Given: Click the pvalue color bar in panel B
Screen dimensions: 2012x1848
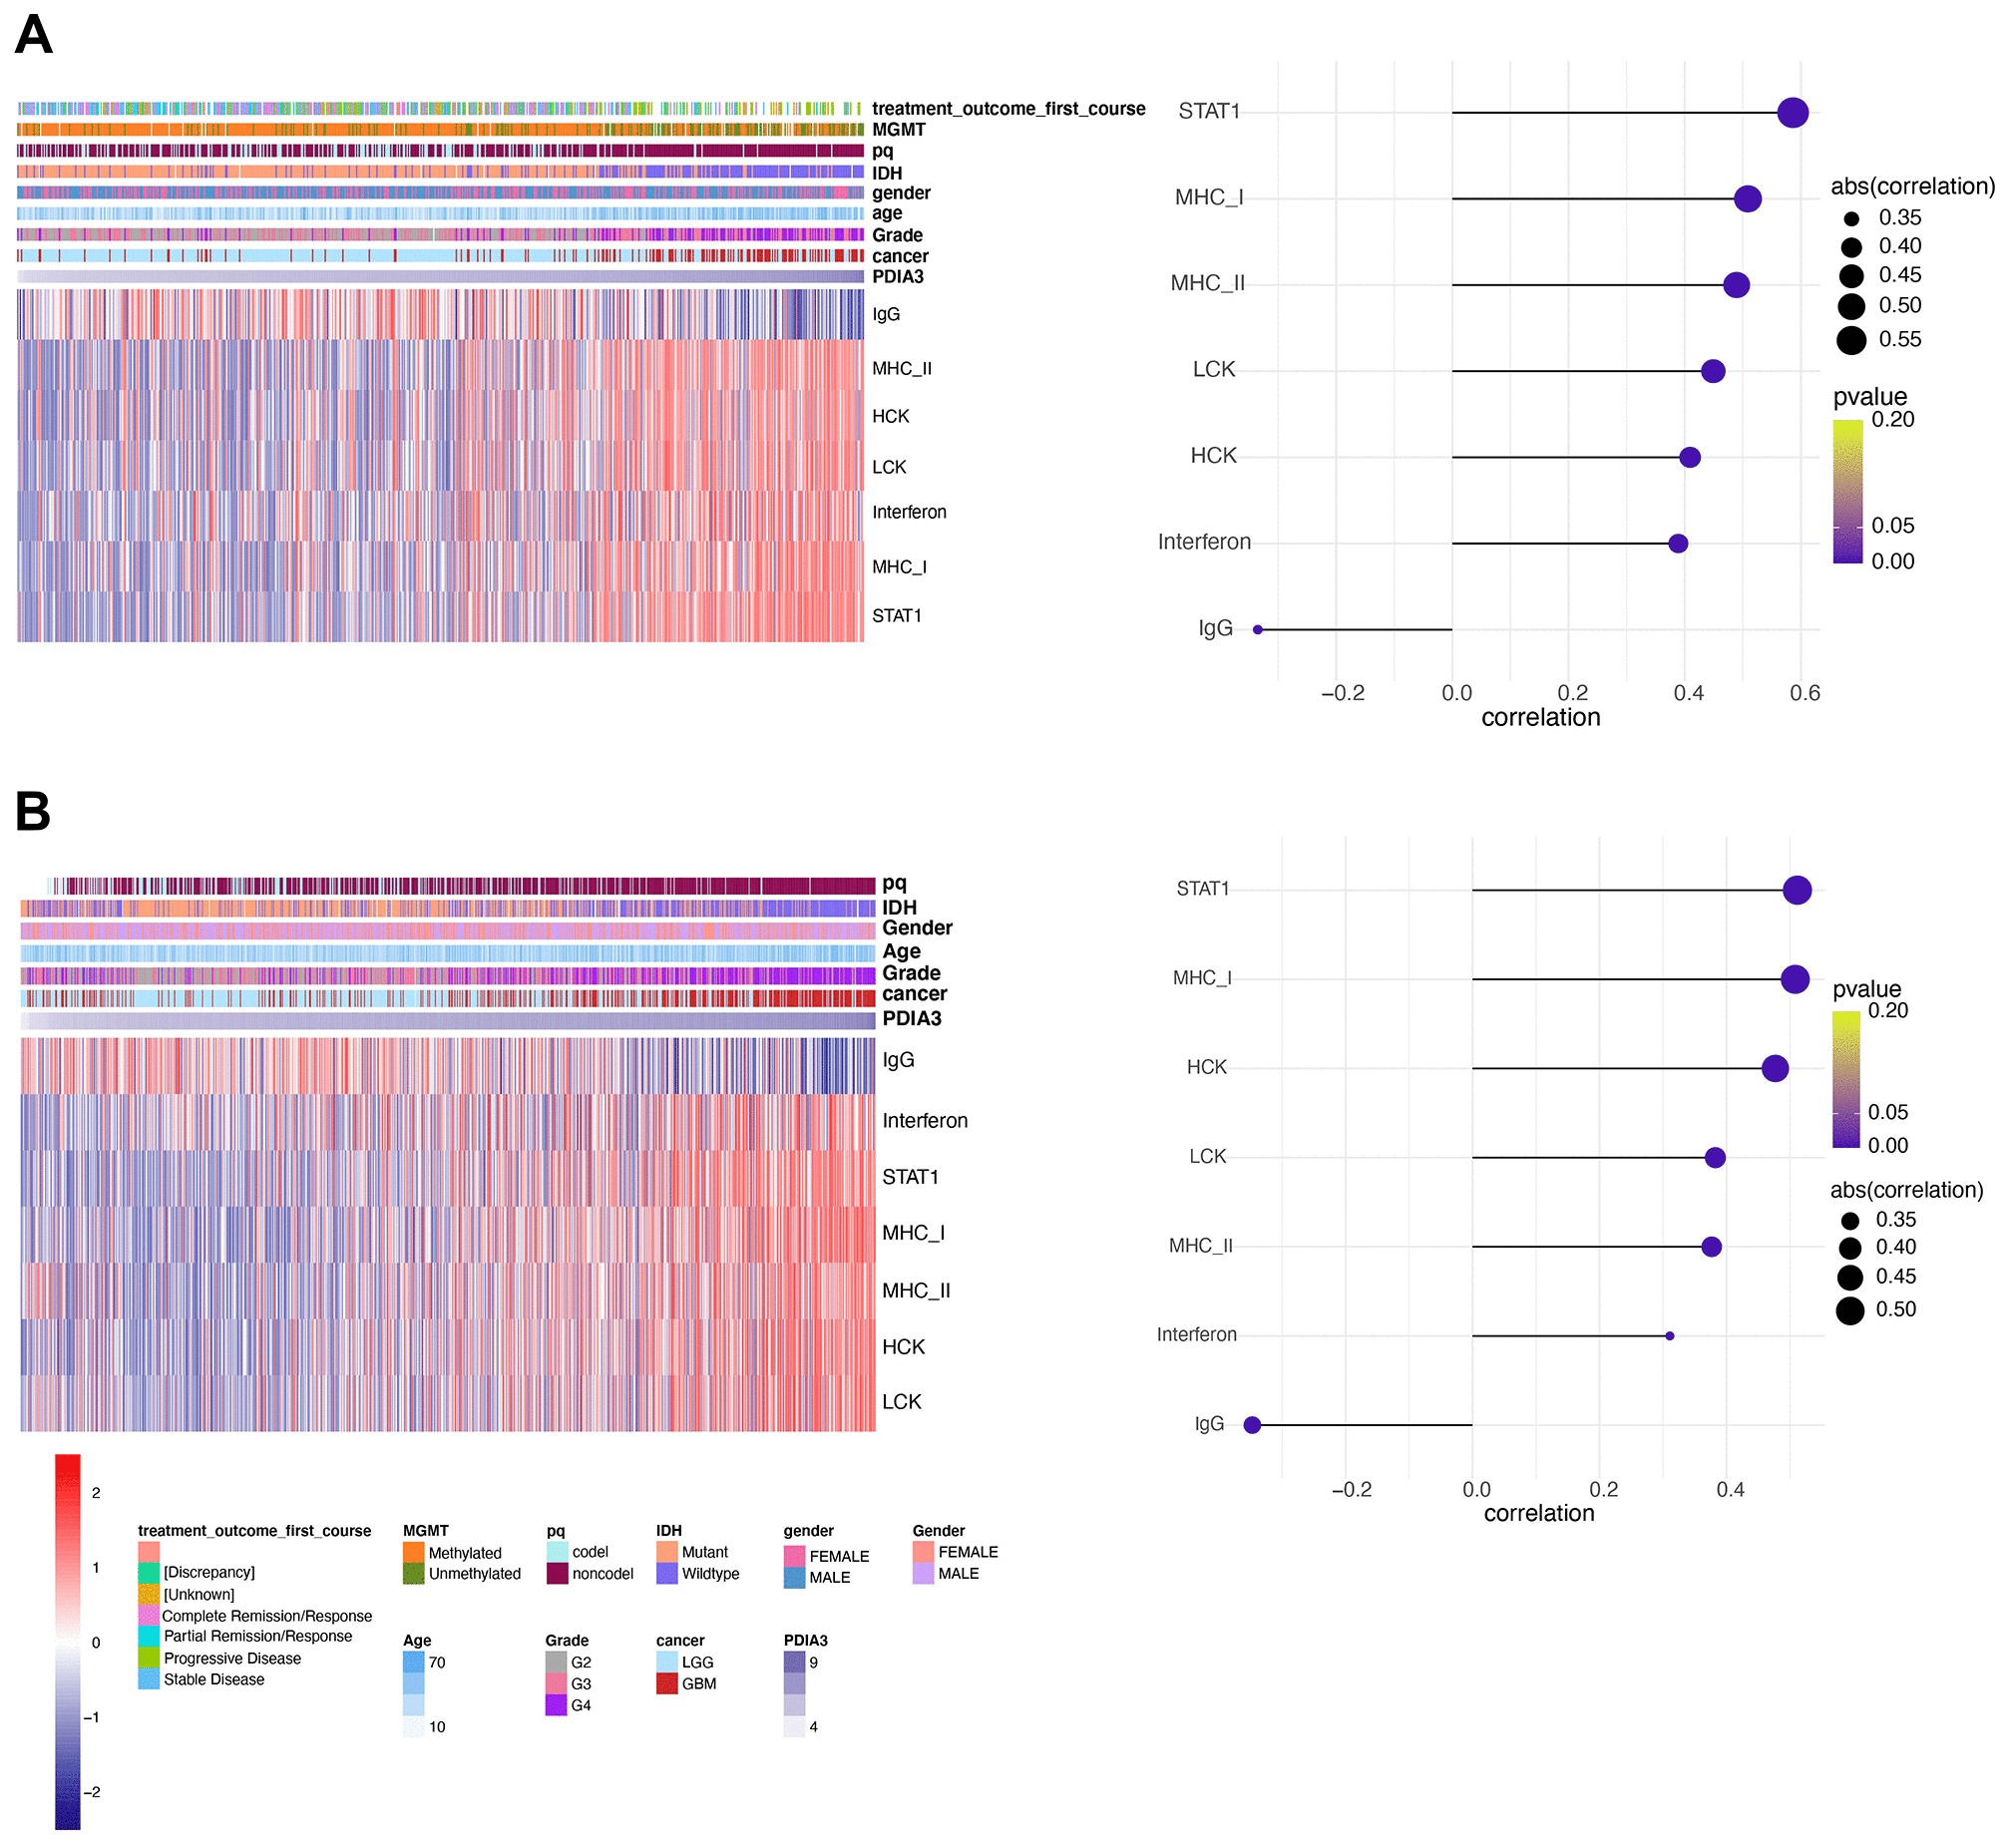Looking at the screenshot, I should 1846,1079.
